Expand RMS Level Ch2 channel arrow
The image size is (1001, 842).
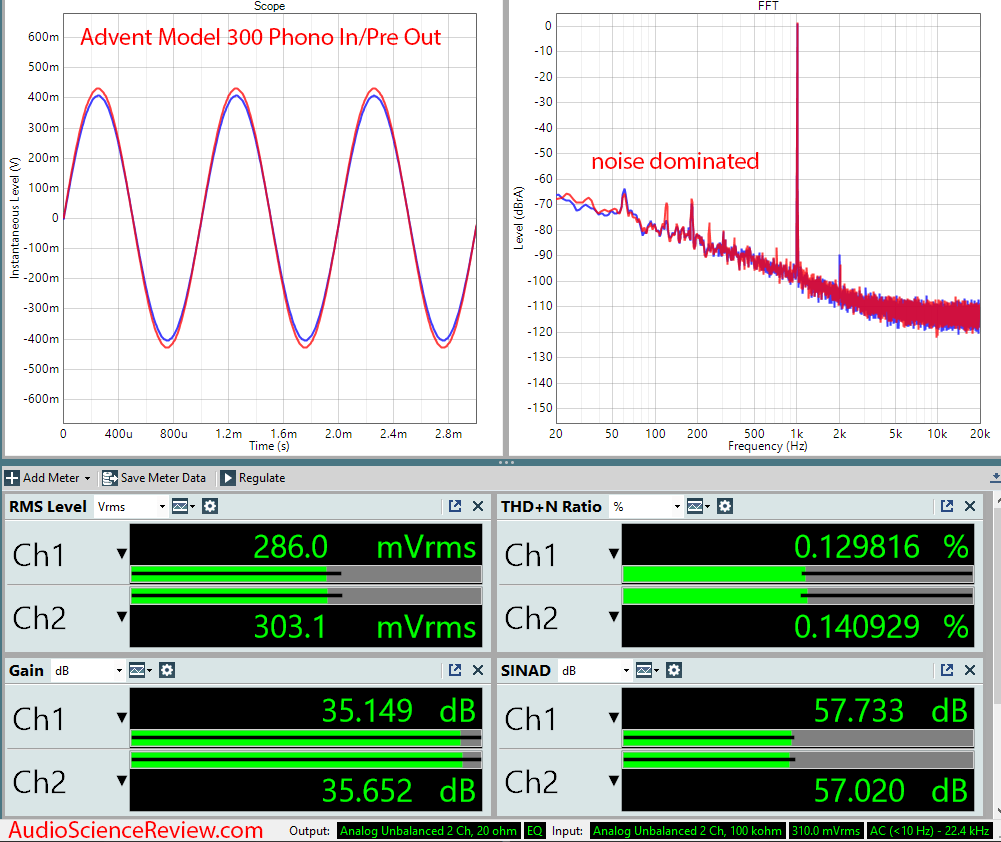tap(121, 617)
